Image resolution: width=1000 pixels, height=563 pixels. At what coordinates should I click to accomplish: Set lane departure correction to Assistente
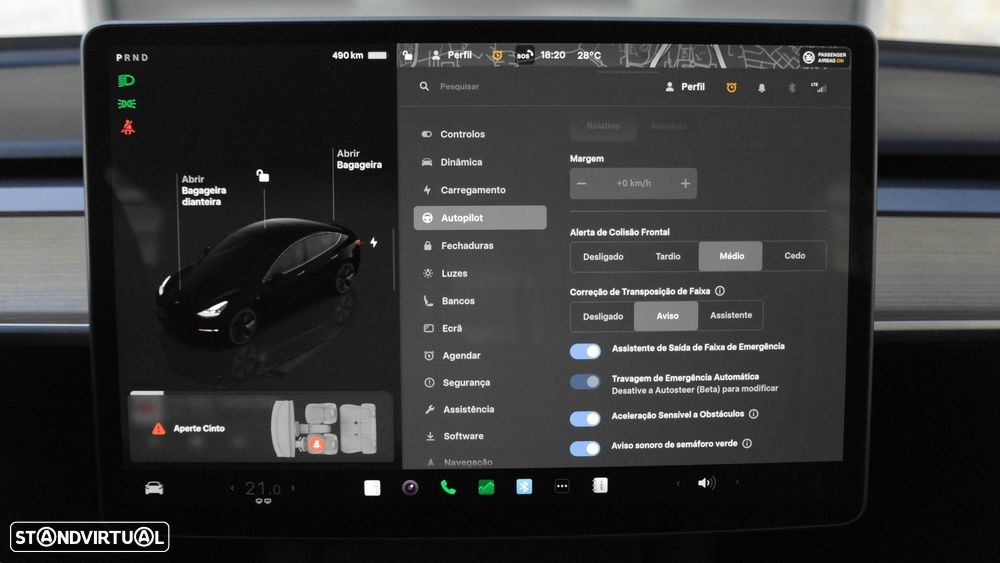click(x=731, y=315)
